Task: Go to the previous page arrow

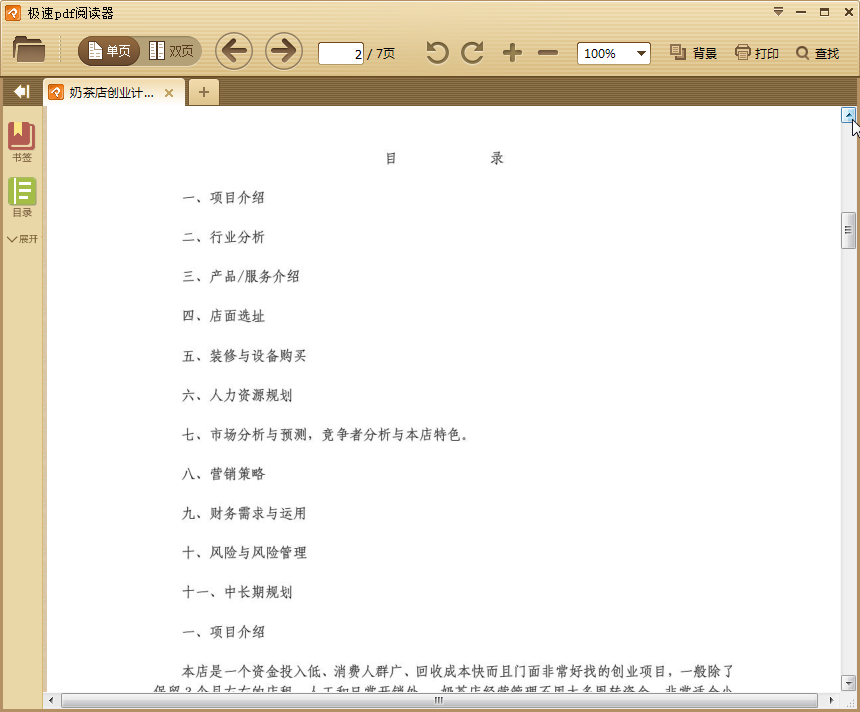Action: (x=234, y=51)
